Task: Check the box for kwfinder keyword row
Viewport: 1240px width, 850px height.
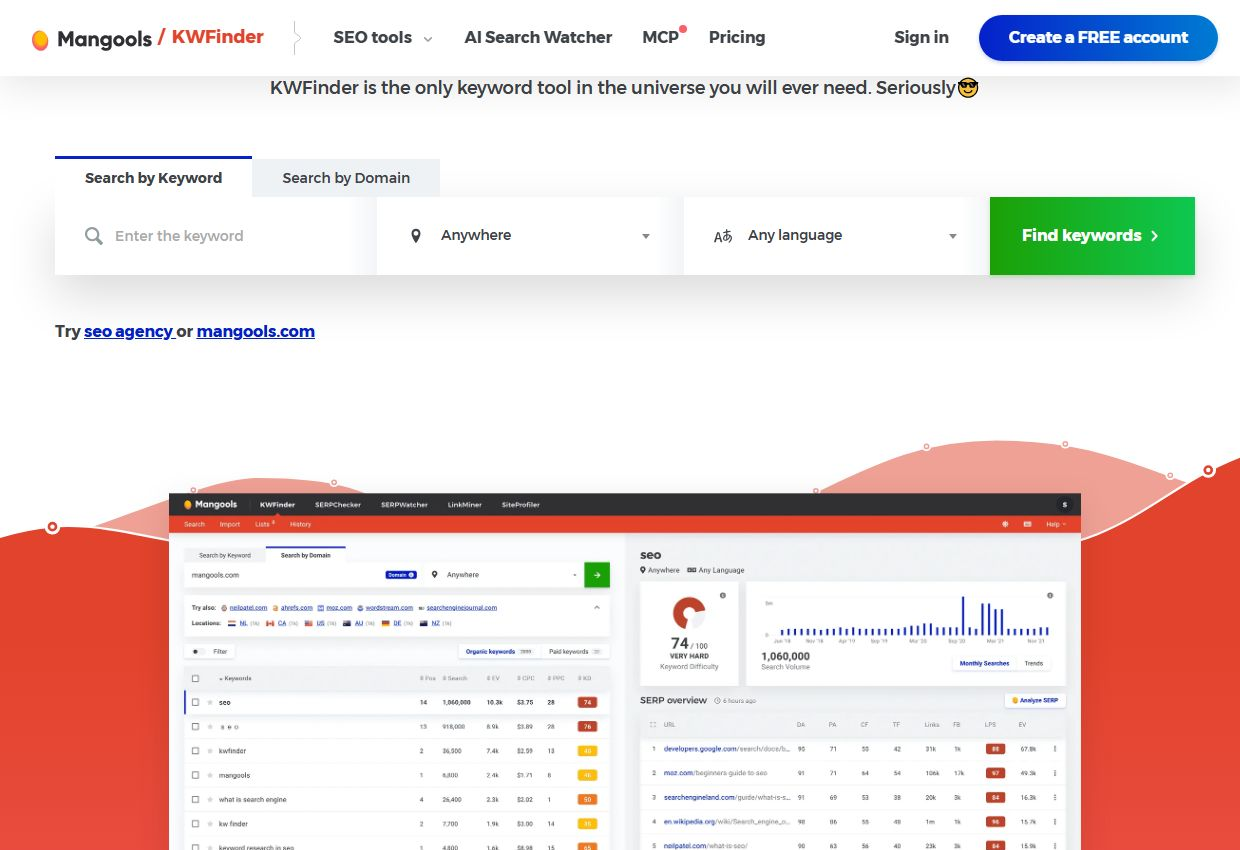Action: point(195,751)
